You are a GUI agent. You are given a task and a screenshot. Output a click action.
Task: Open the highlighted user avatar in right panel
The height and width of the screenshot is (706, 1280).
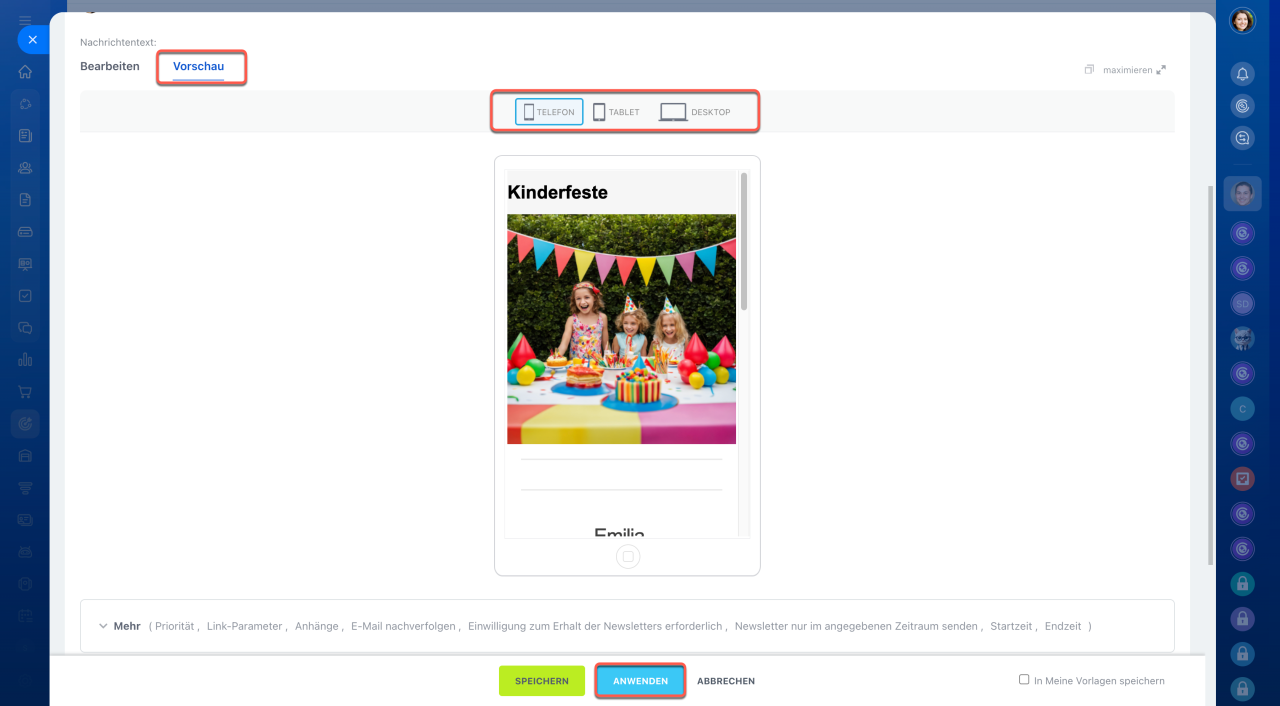pyautogui.click(x=1242, y=194)
